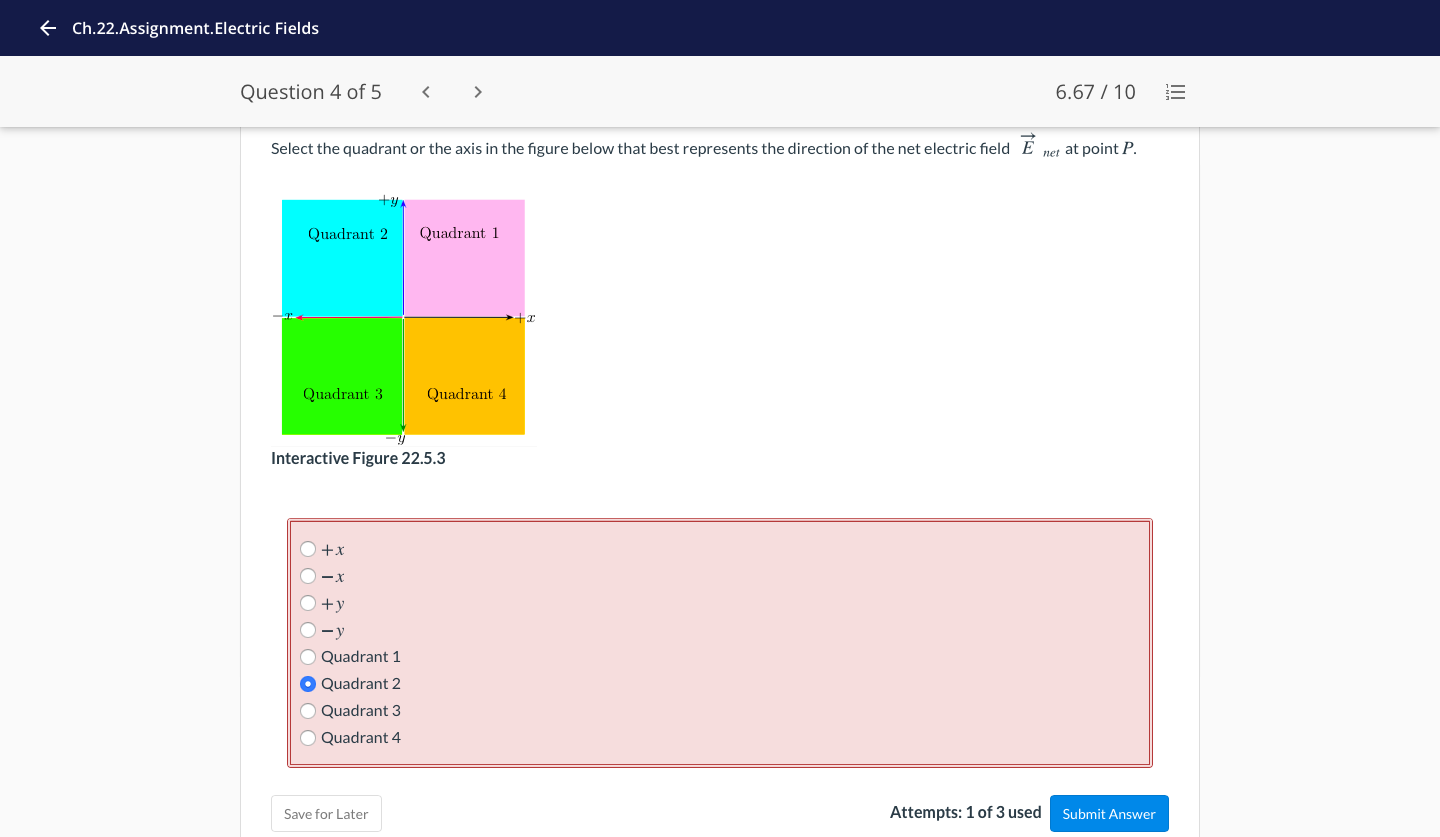The image size is (1440, 837).
Task: Pick Quadrant 3 answer option
Action: coord(308,711)
